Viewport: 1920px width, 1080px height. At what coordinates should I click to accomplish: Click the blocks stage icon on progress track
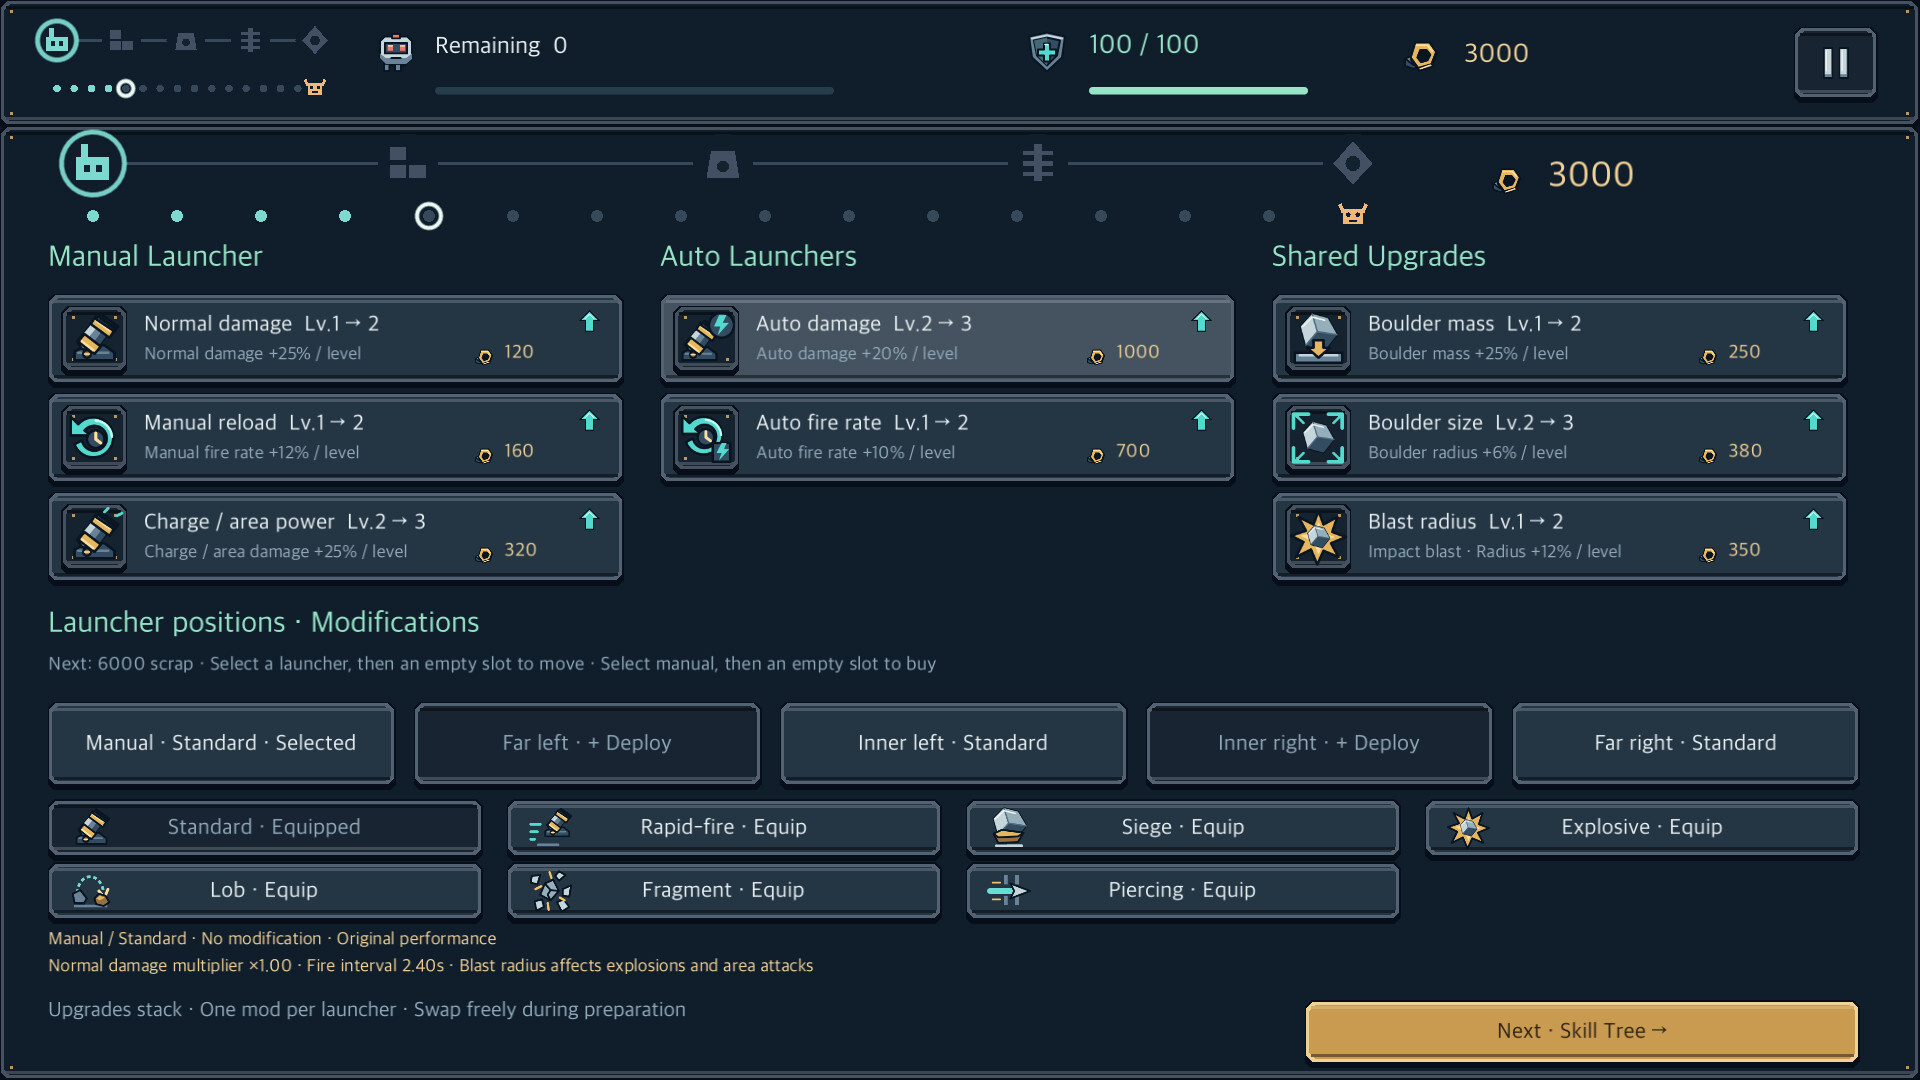407,163
